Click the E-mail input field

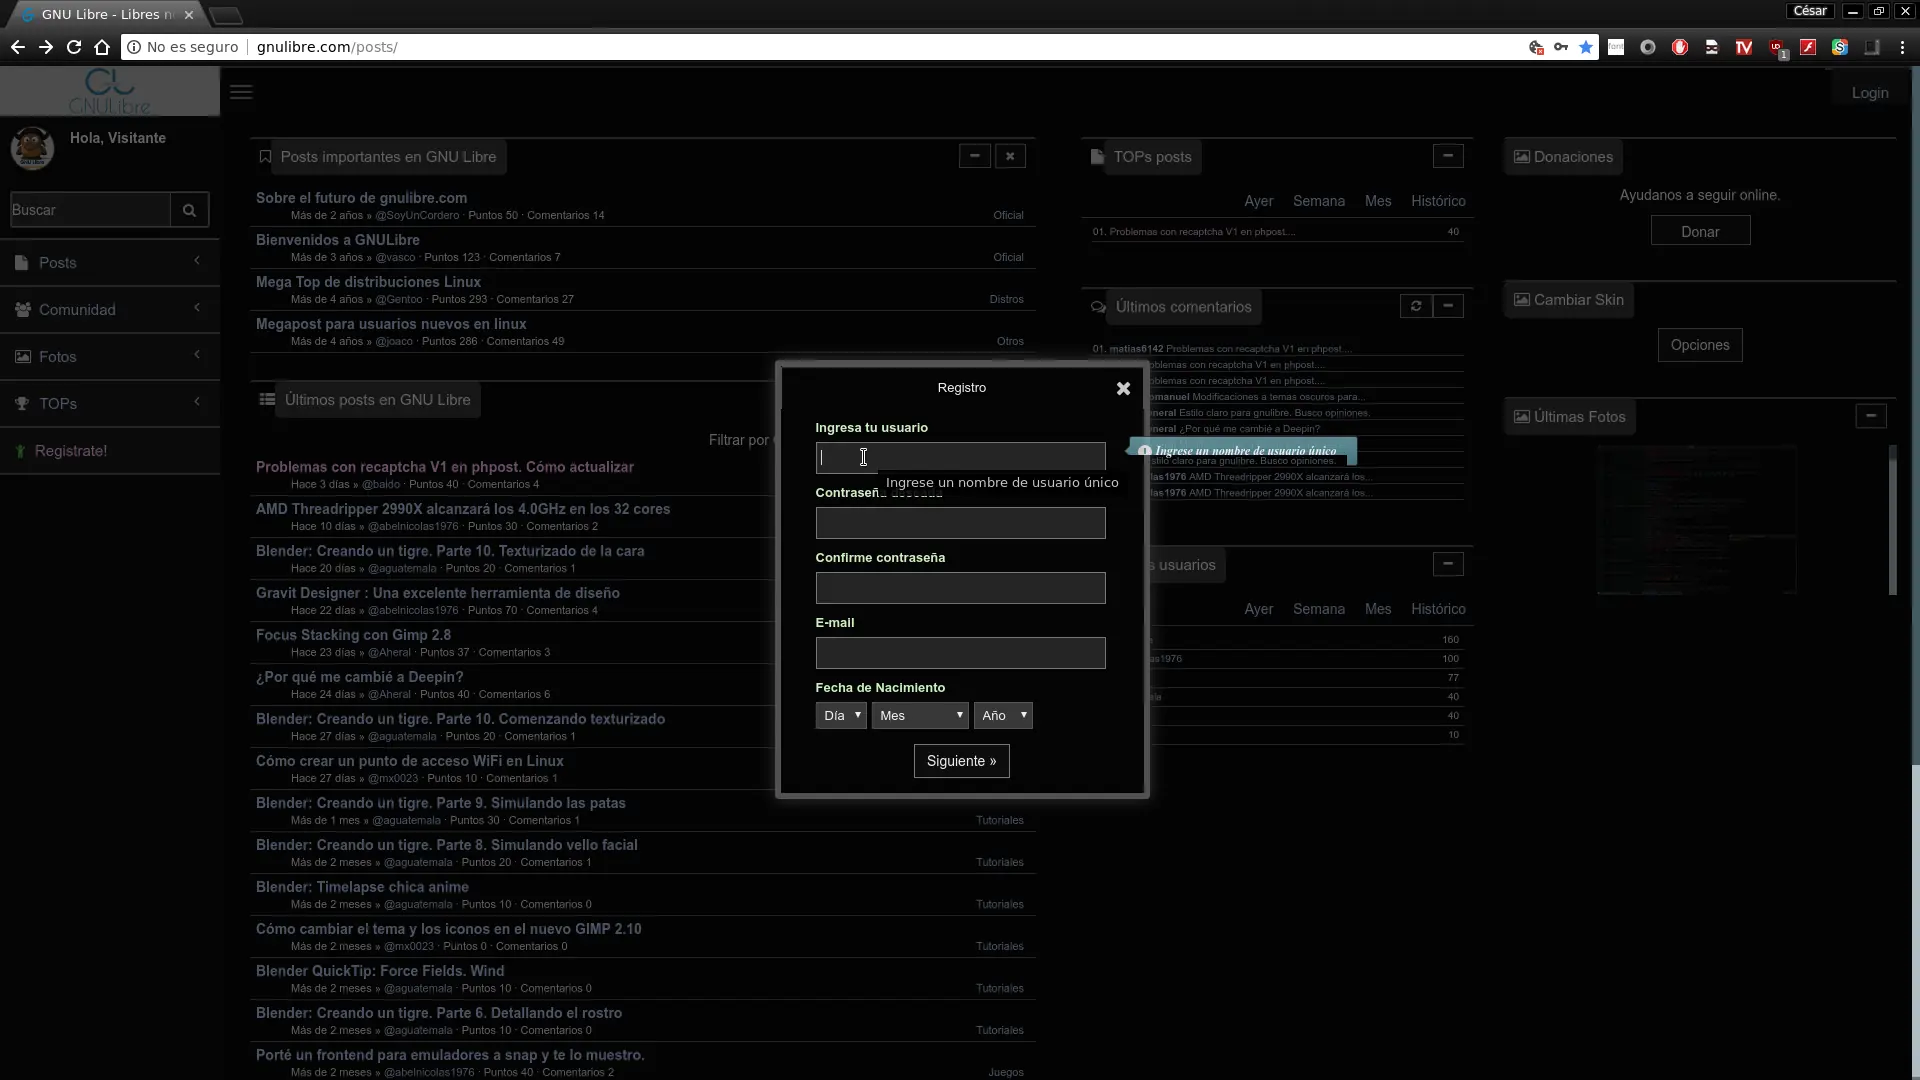click(960, 653)
